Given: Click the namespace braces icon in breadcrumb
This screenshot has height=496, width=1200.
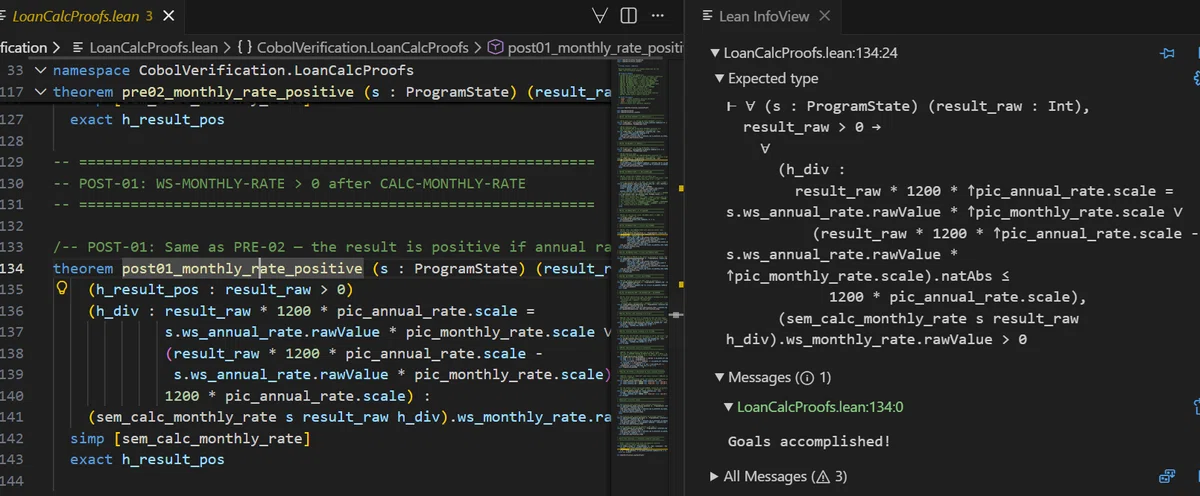Looking at the screenshot, I should coord(245,47).
